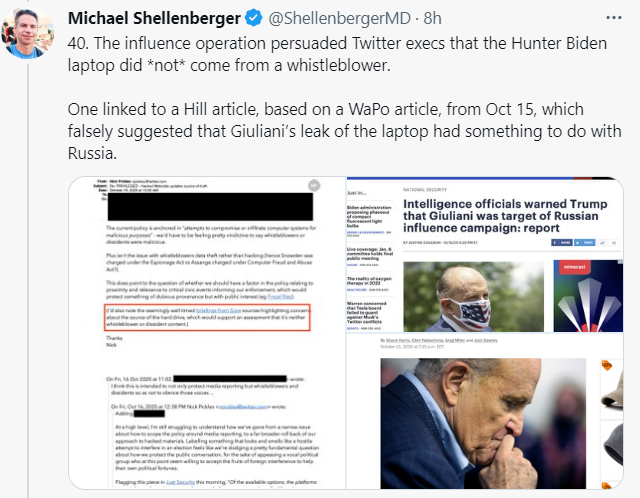The width and height of the screenshot is (640, 498).
Task: Open the tweet's three-dot More menu
Action: pyautogui.click(x=613, y=18)
